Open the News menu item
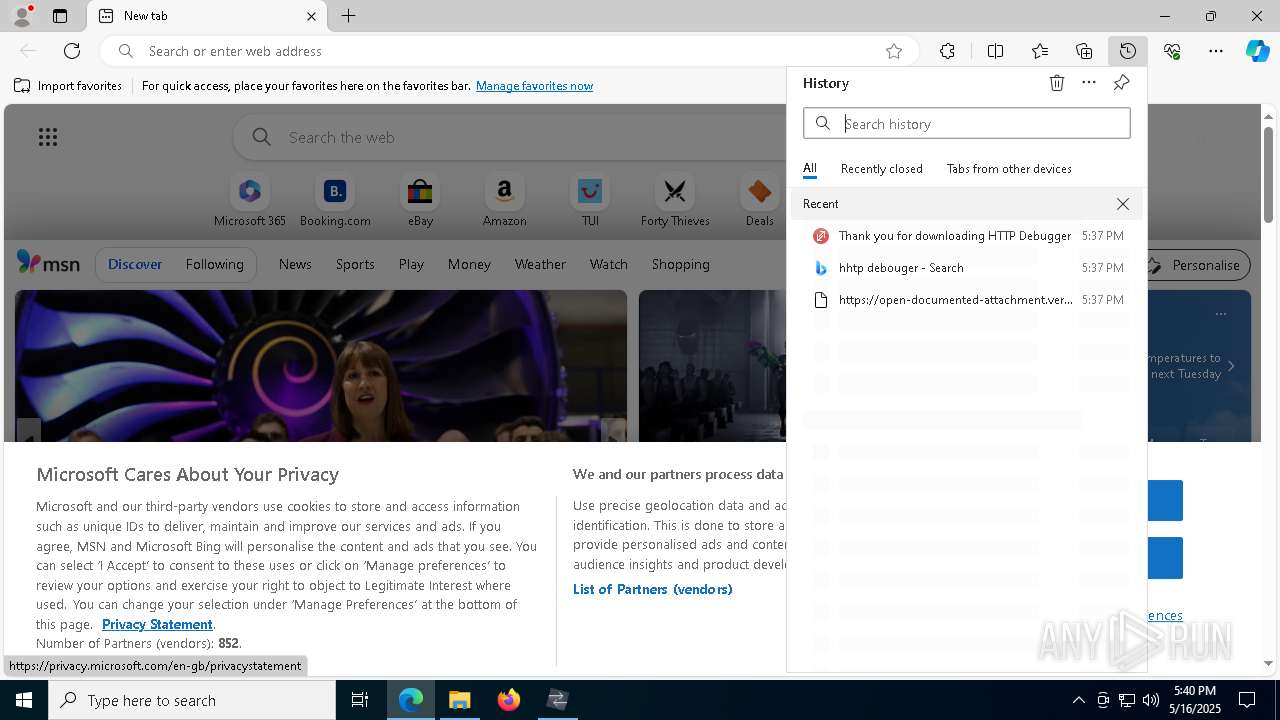This screenshot has height=720, width=1280. click(295, 264)
